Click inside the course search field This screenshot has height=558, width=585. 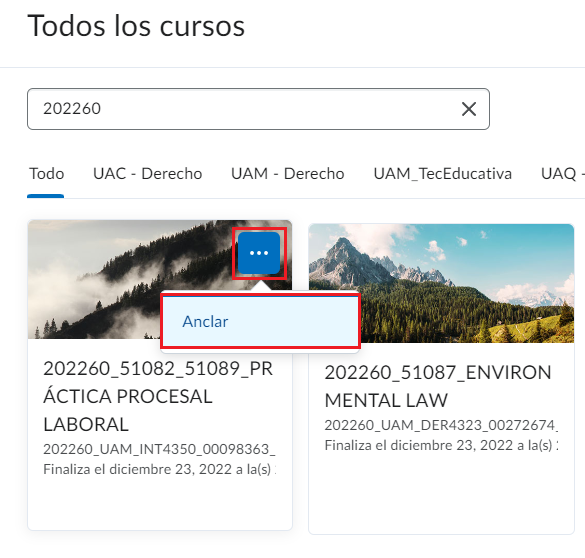[x=243, y=109]
